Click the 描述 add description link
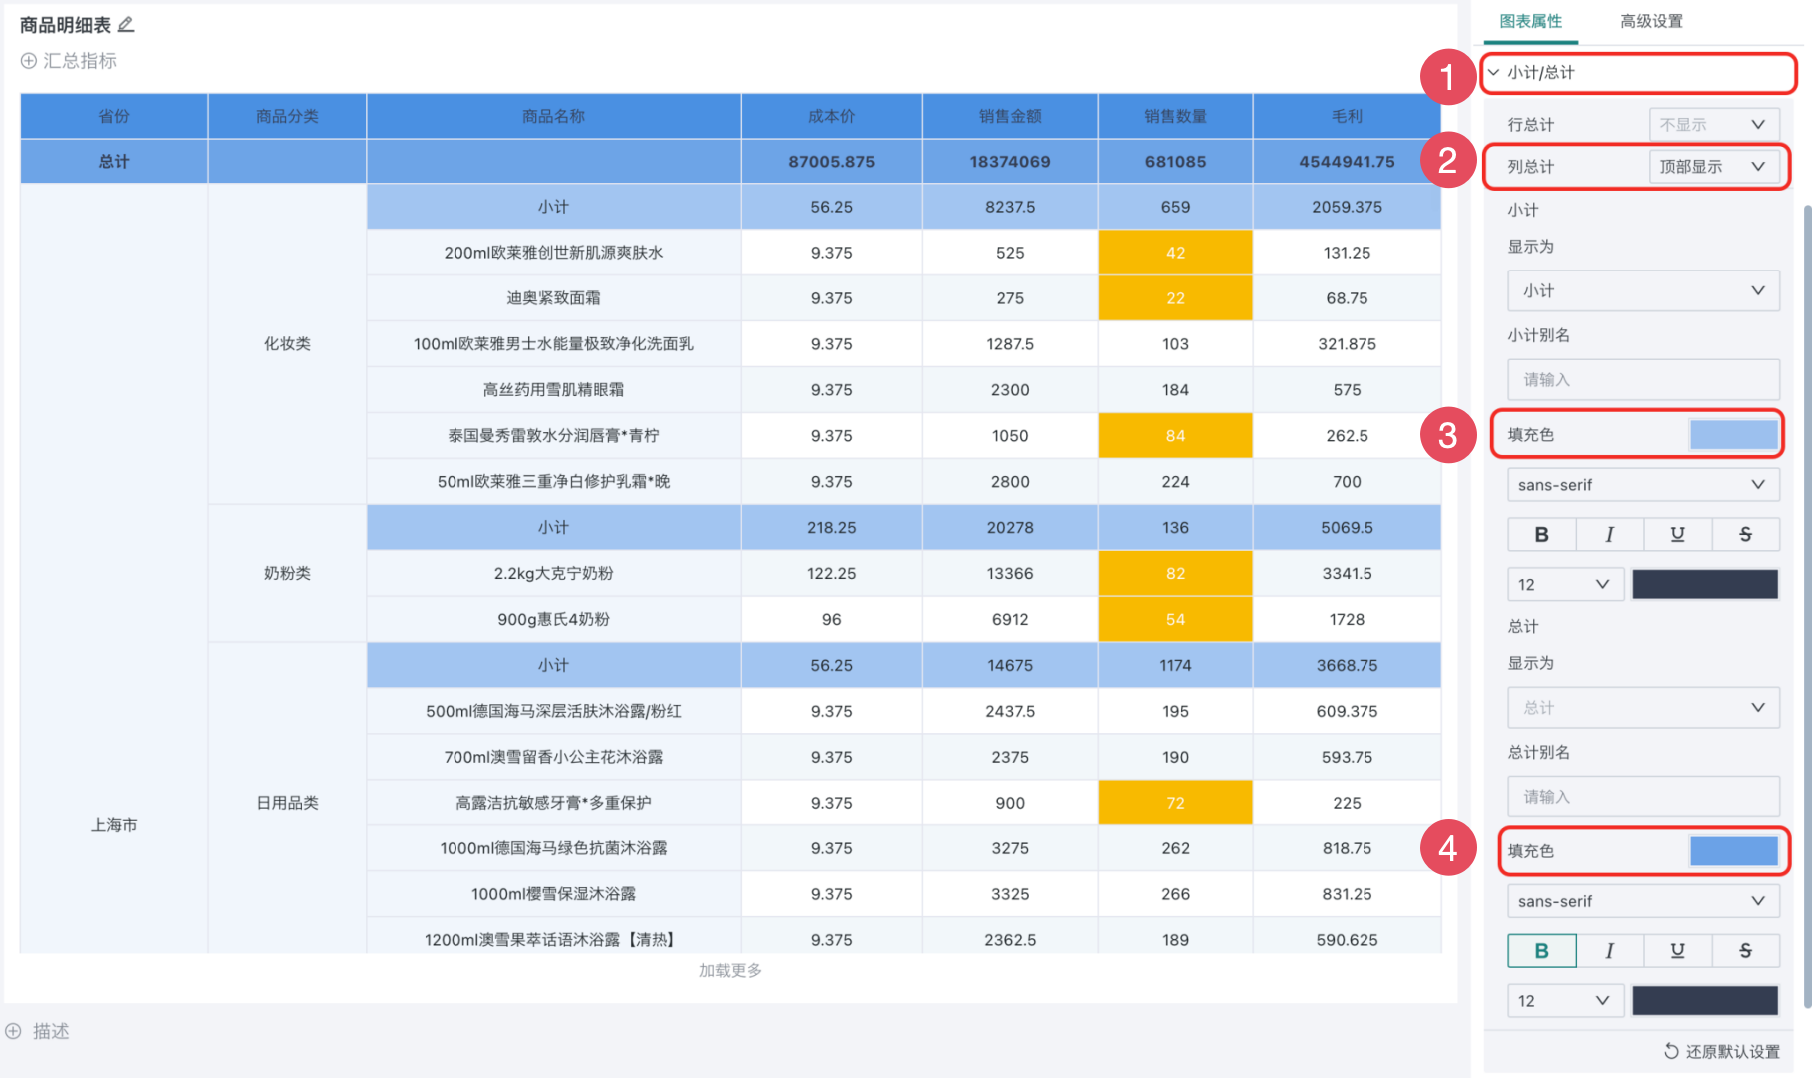 [x=51, y=1031]
